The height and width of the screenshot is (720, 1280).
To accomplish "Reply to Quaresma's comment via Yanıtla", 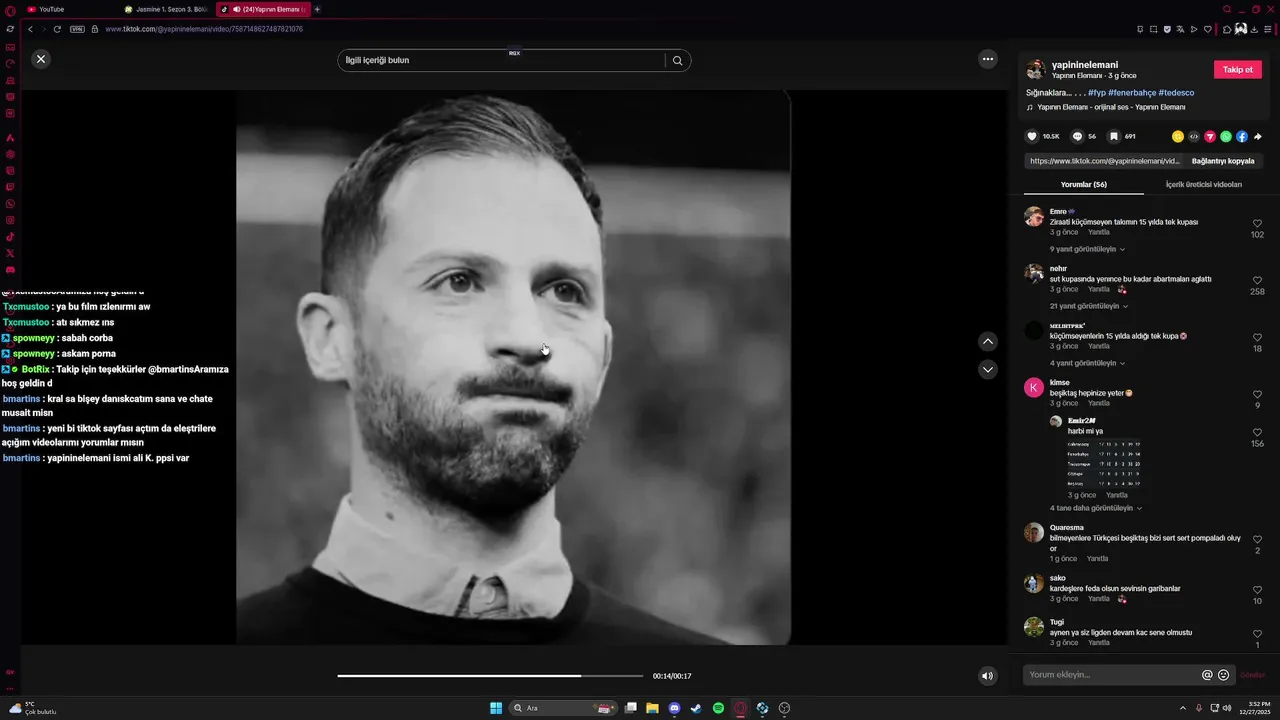I will pyautogui.click(x=1097, y=559).
